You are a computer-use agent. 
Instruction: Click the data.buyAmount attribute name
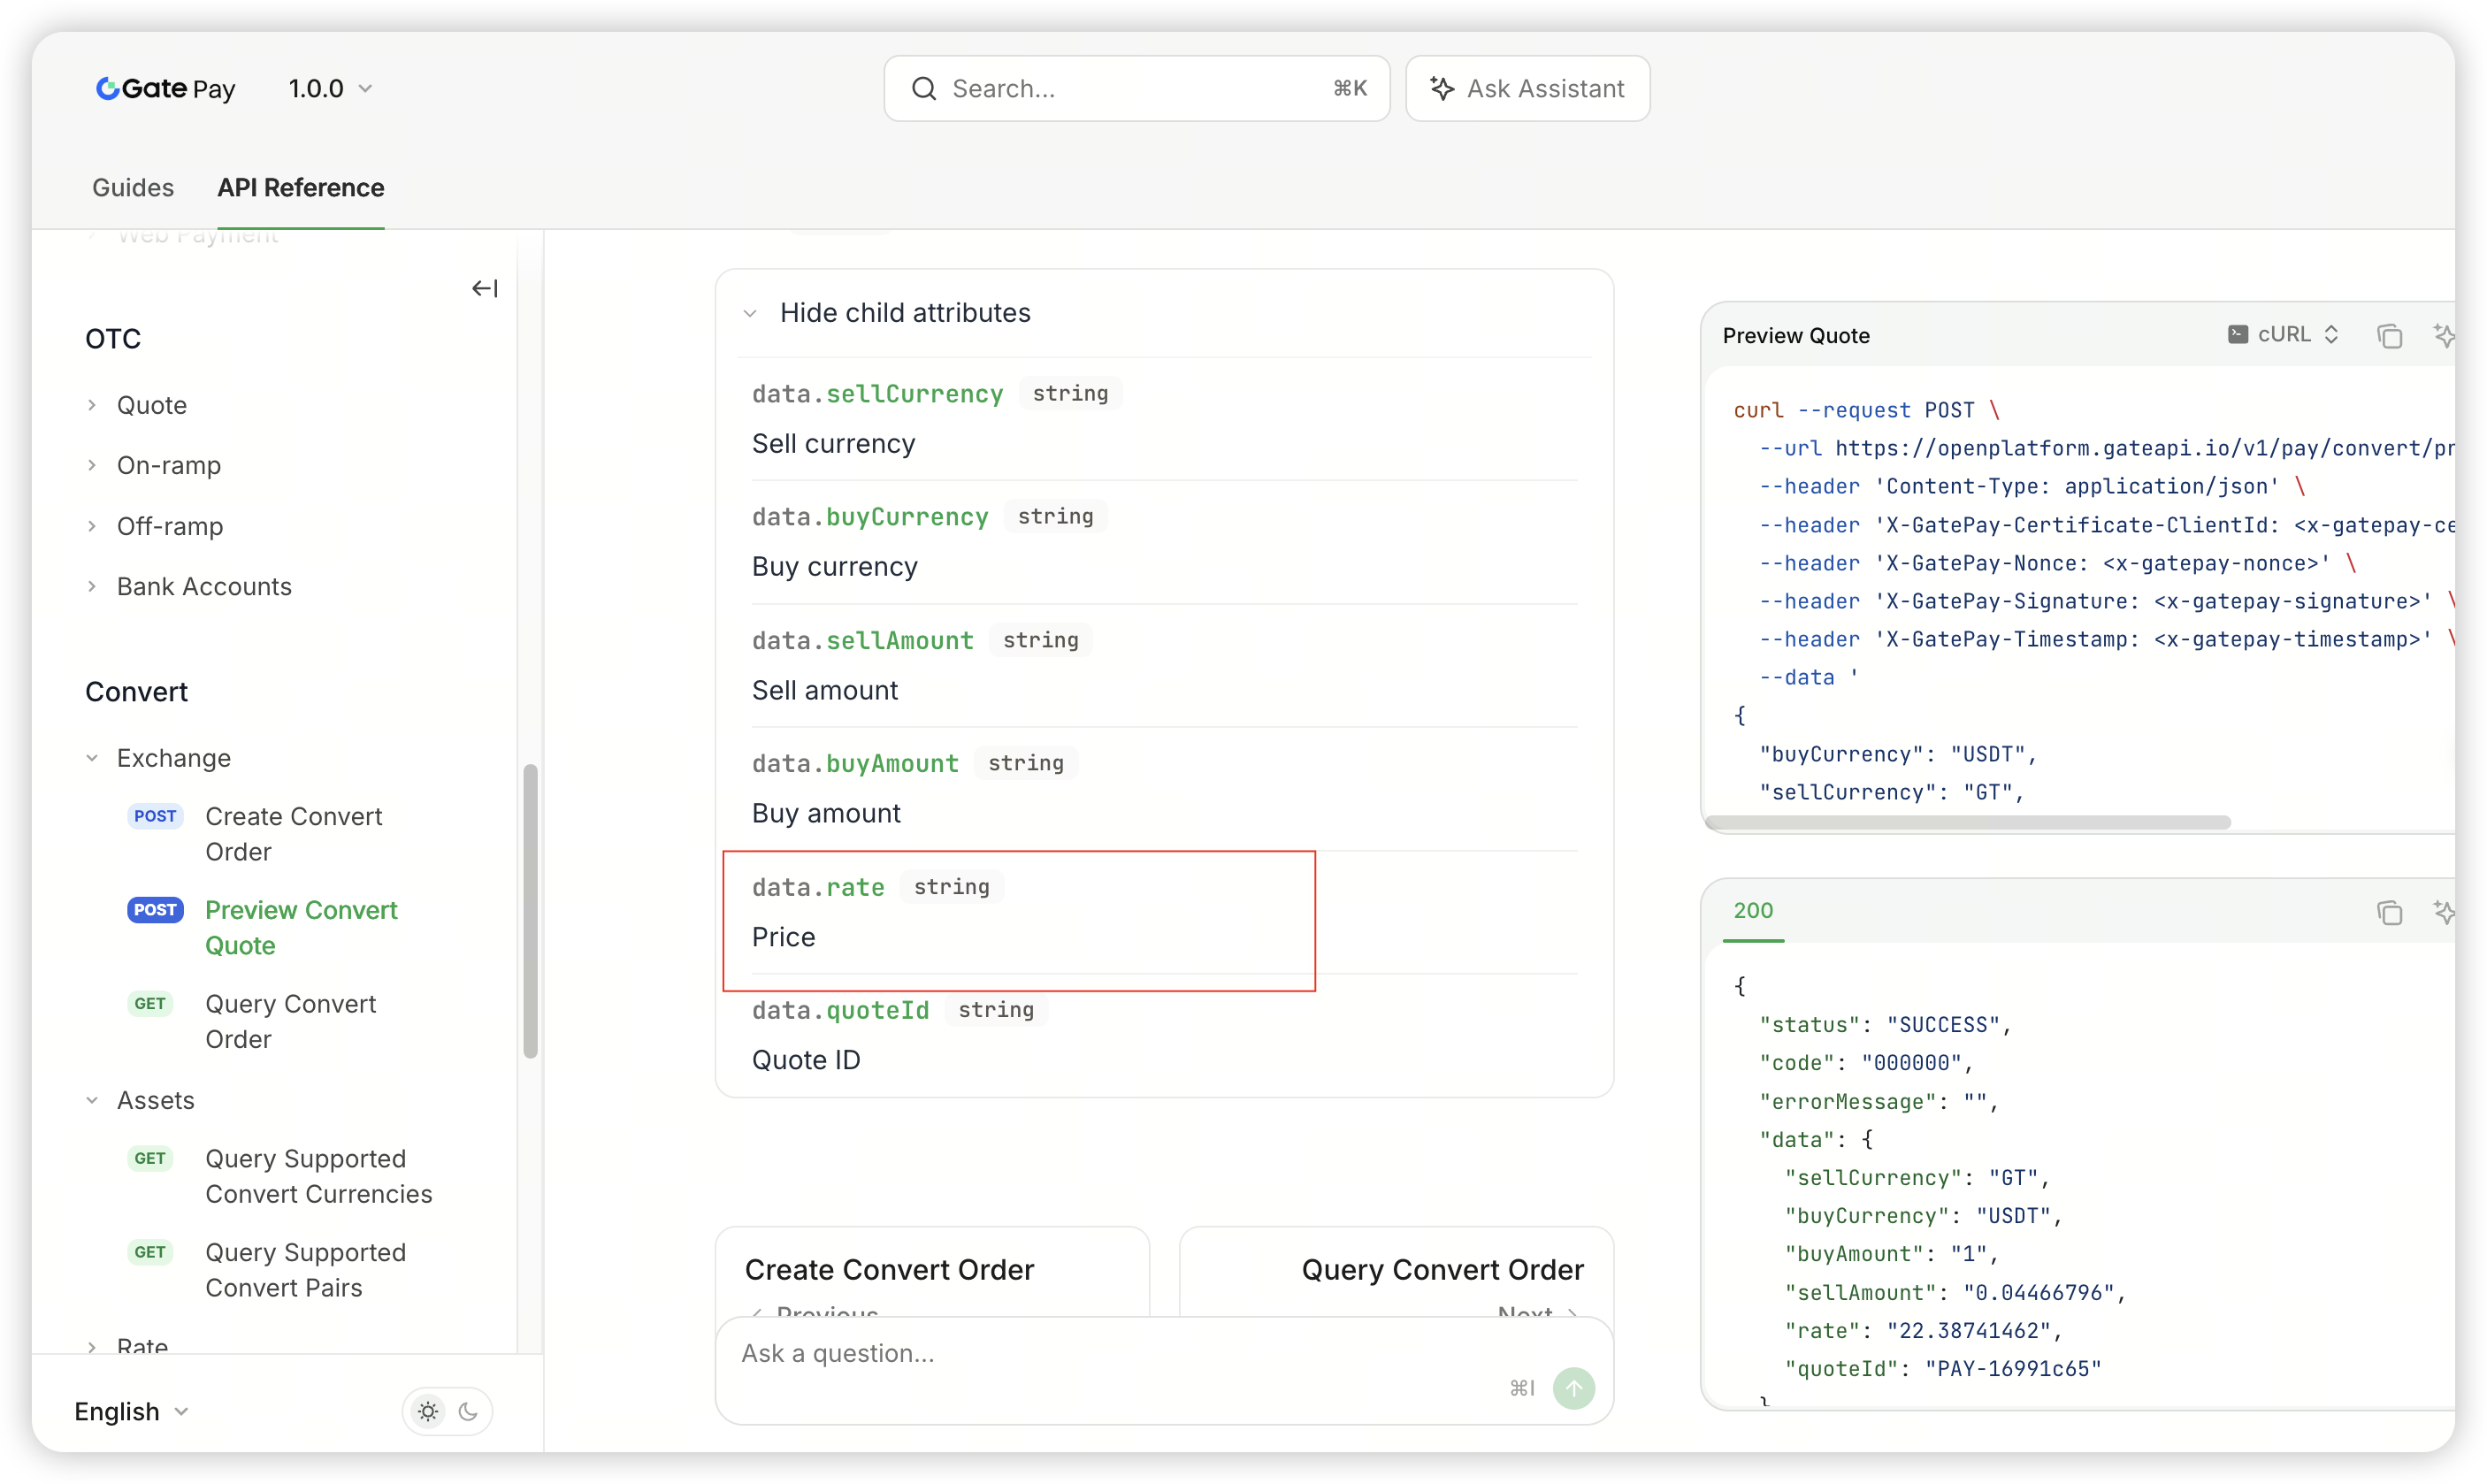[855, 764]
